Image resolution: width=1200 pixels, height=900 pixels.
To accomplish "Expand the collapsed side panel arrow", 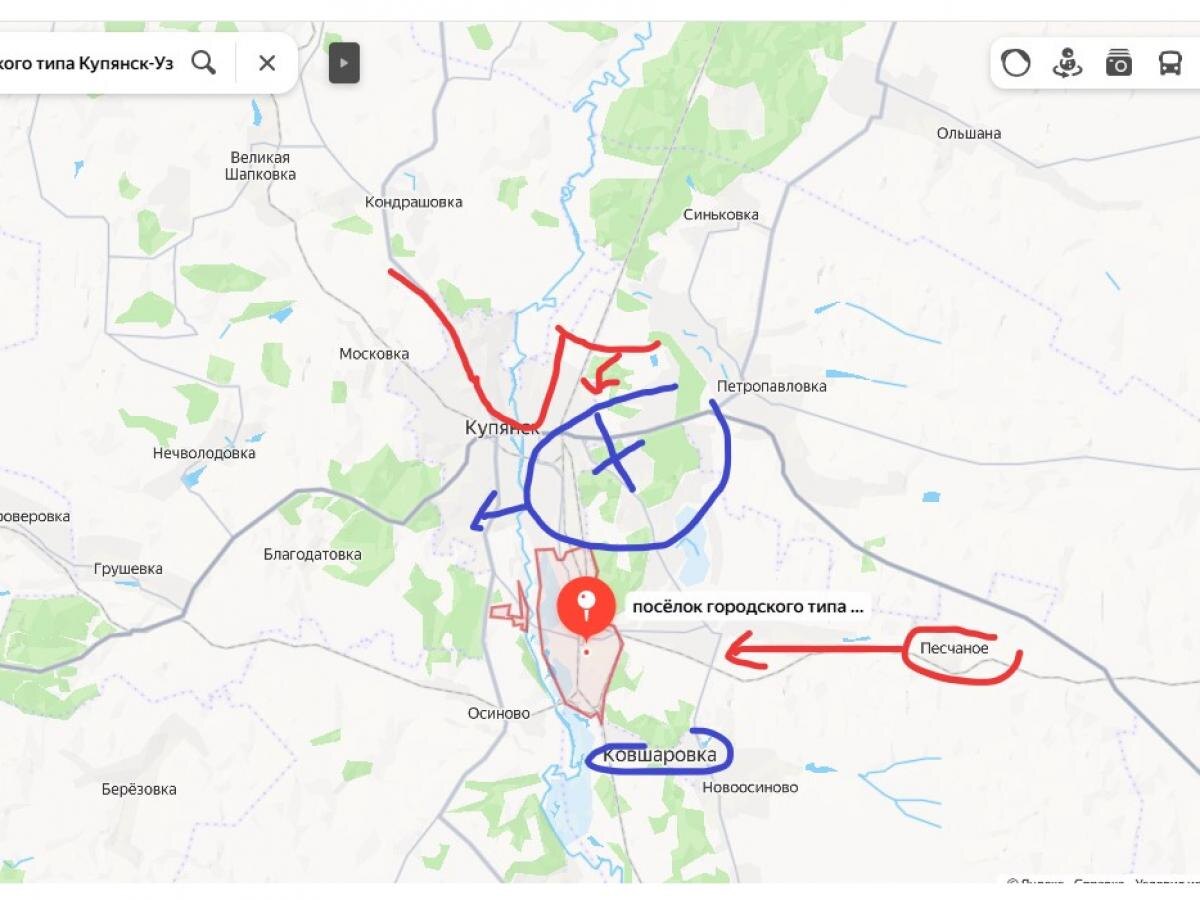I will click(344, 63).
